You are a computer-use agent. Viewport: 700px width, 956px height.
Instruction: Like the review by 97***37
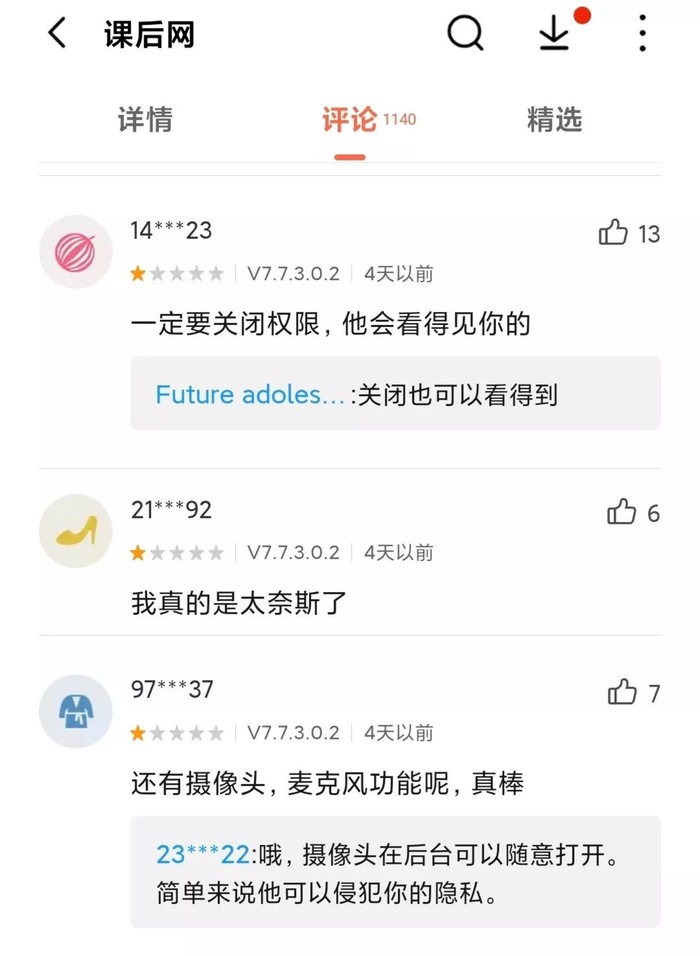622,692
